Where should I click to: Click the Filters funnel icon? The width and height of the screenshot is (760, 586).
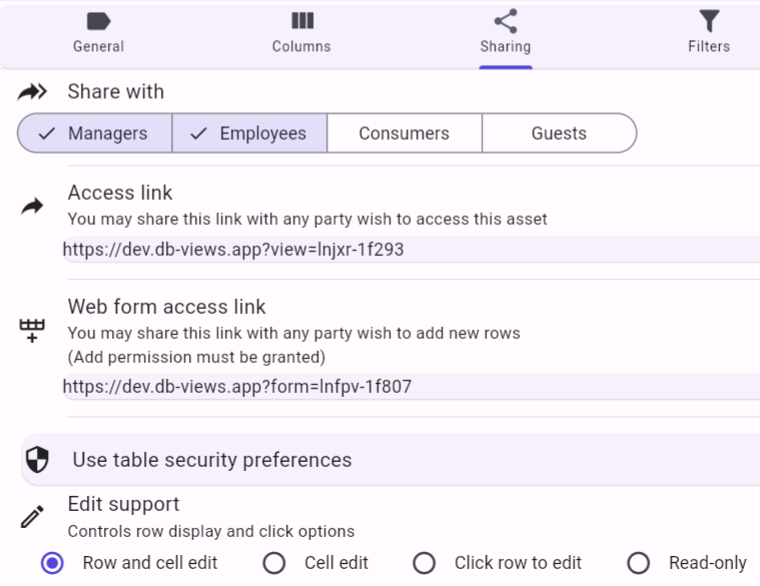pyautogui.click(x=709, y=21)
